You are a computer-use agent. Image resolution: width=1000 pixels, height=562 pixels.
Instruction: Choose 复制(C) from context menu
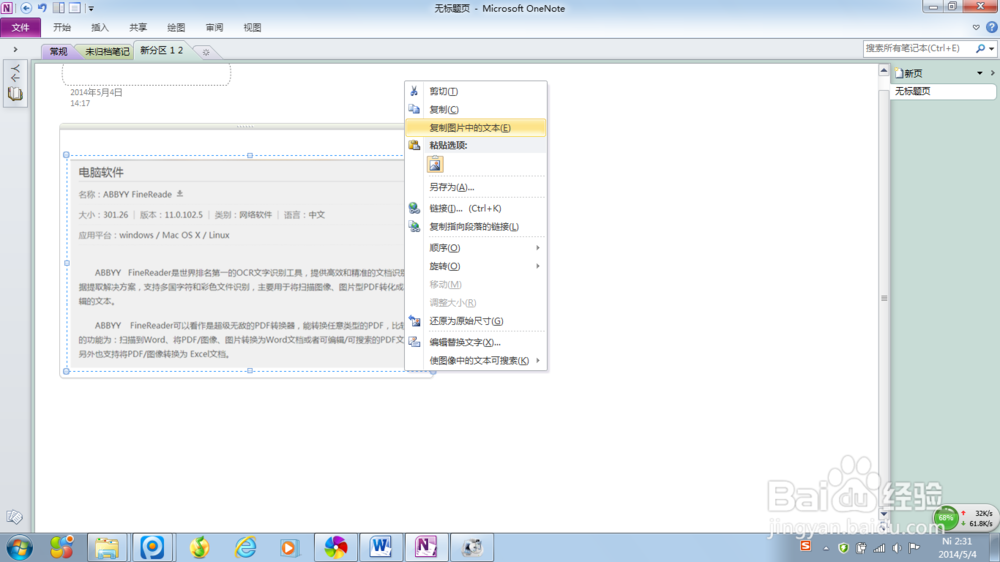point(476,109)
